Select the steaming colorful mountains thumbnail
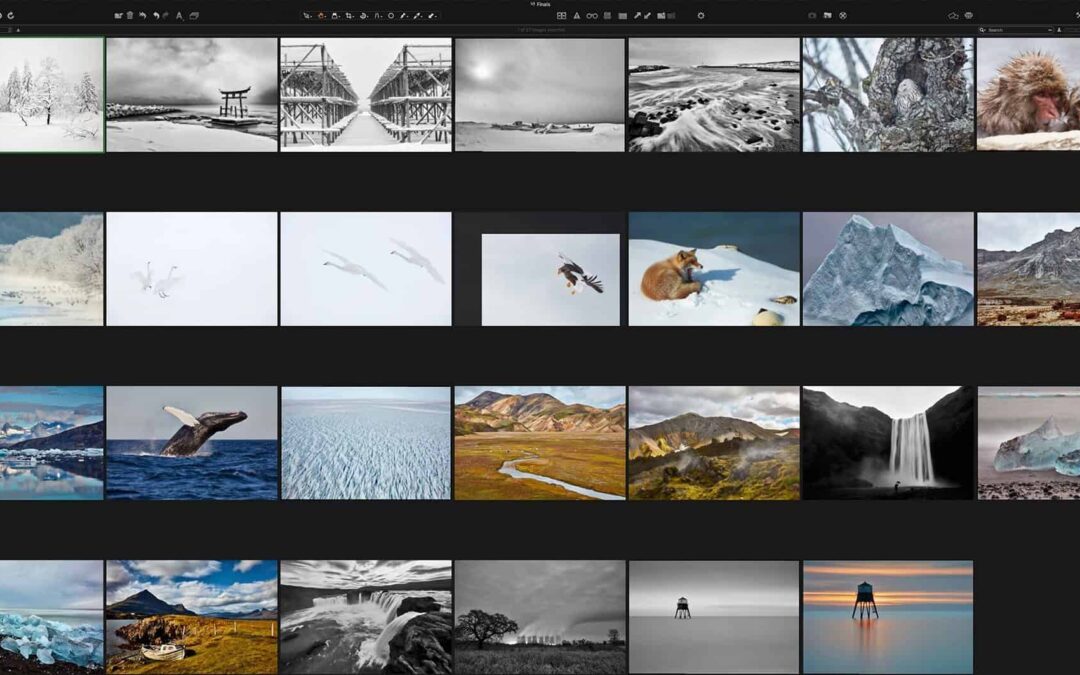Image resolution: width=1080 pixels, height=675 pixels. (x=714, y=443)
